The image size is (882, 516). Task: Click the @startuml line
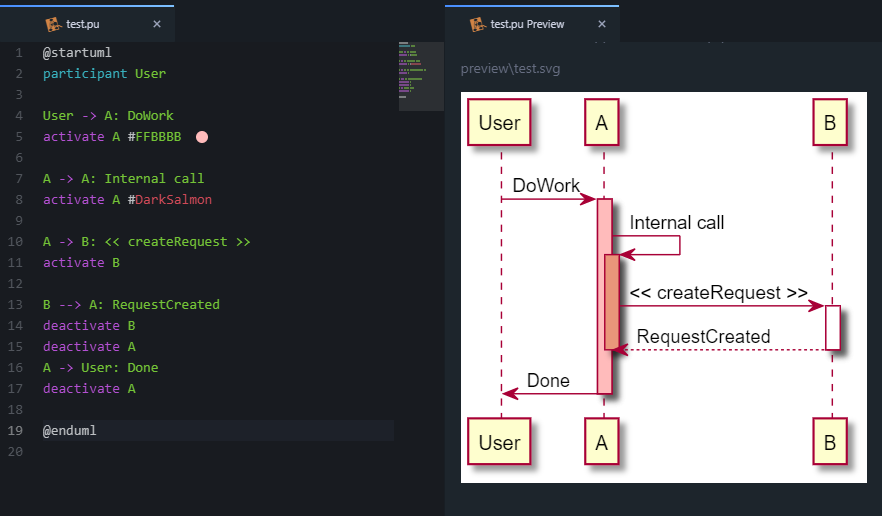pos(77,52)
